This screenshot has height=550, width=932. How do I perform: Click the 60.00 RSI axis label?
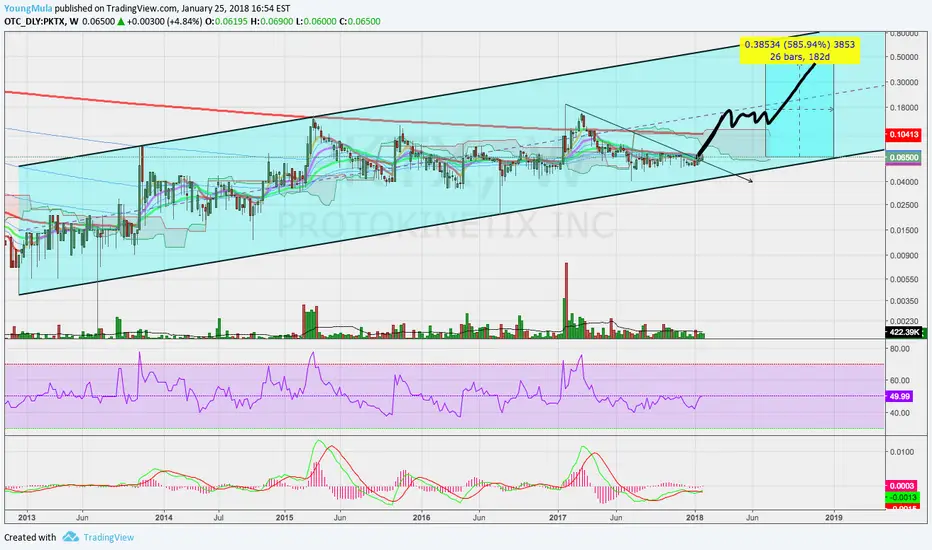point(899,381)
